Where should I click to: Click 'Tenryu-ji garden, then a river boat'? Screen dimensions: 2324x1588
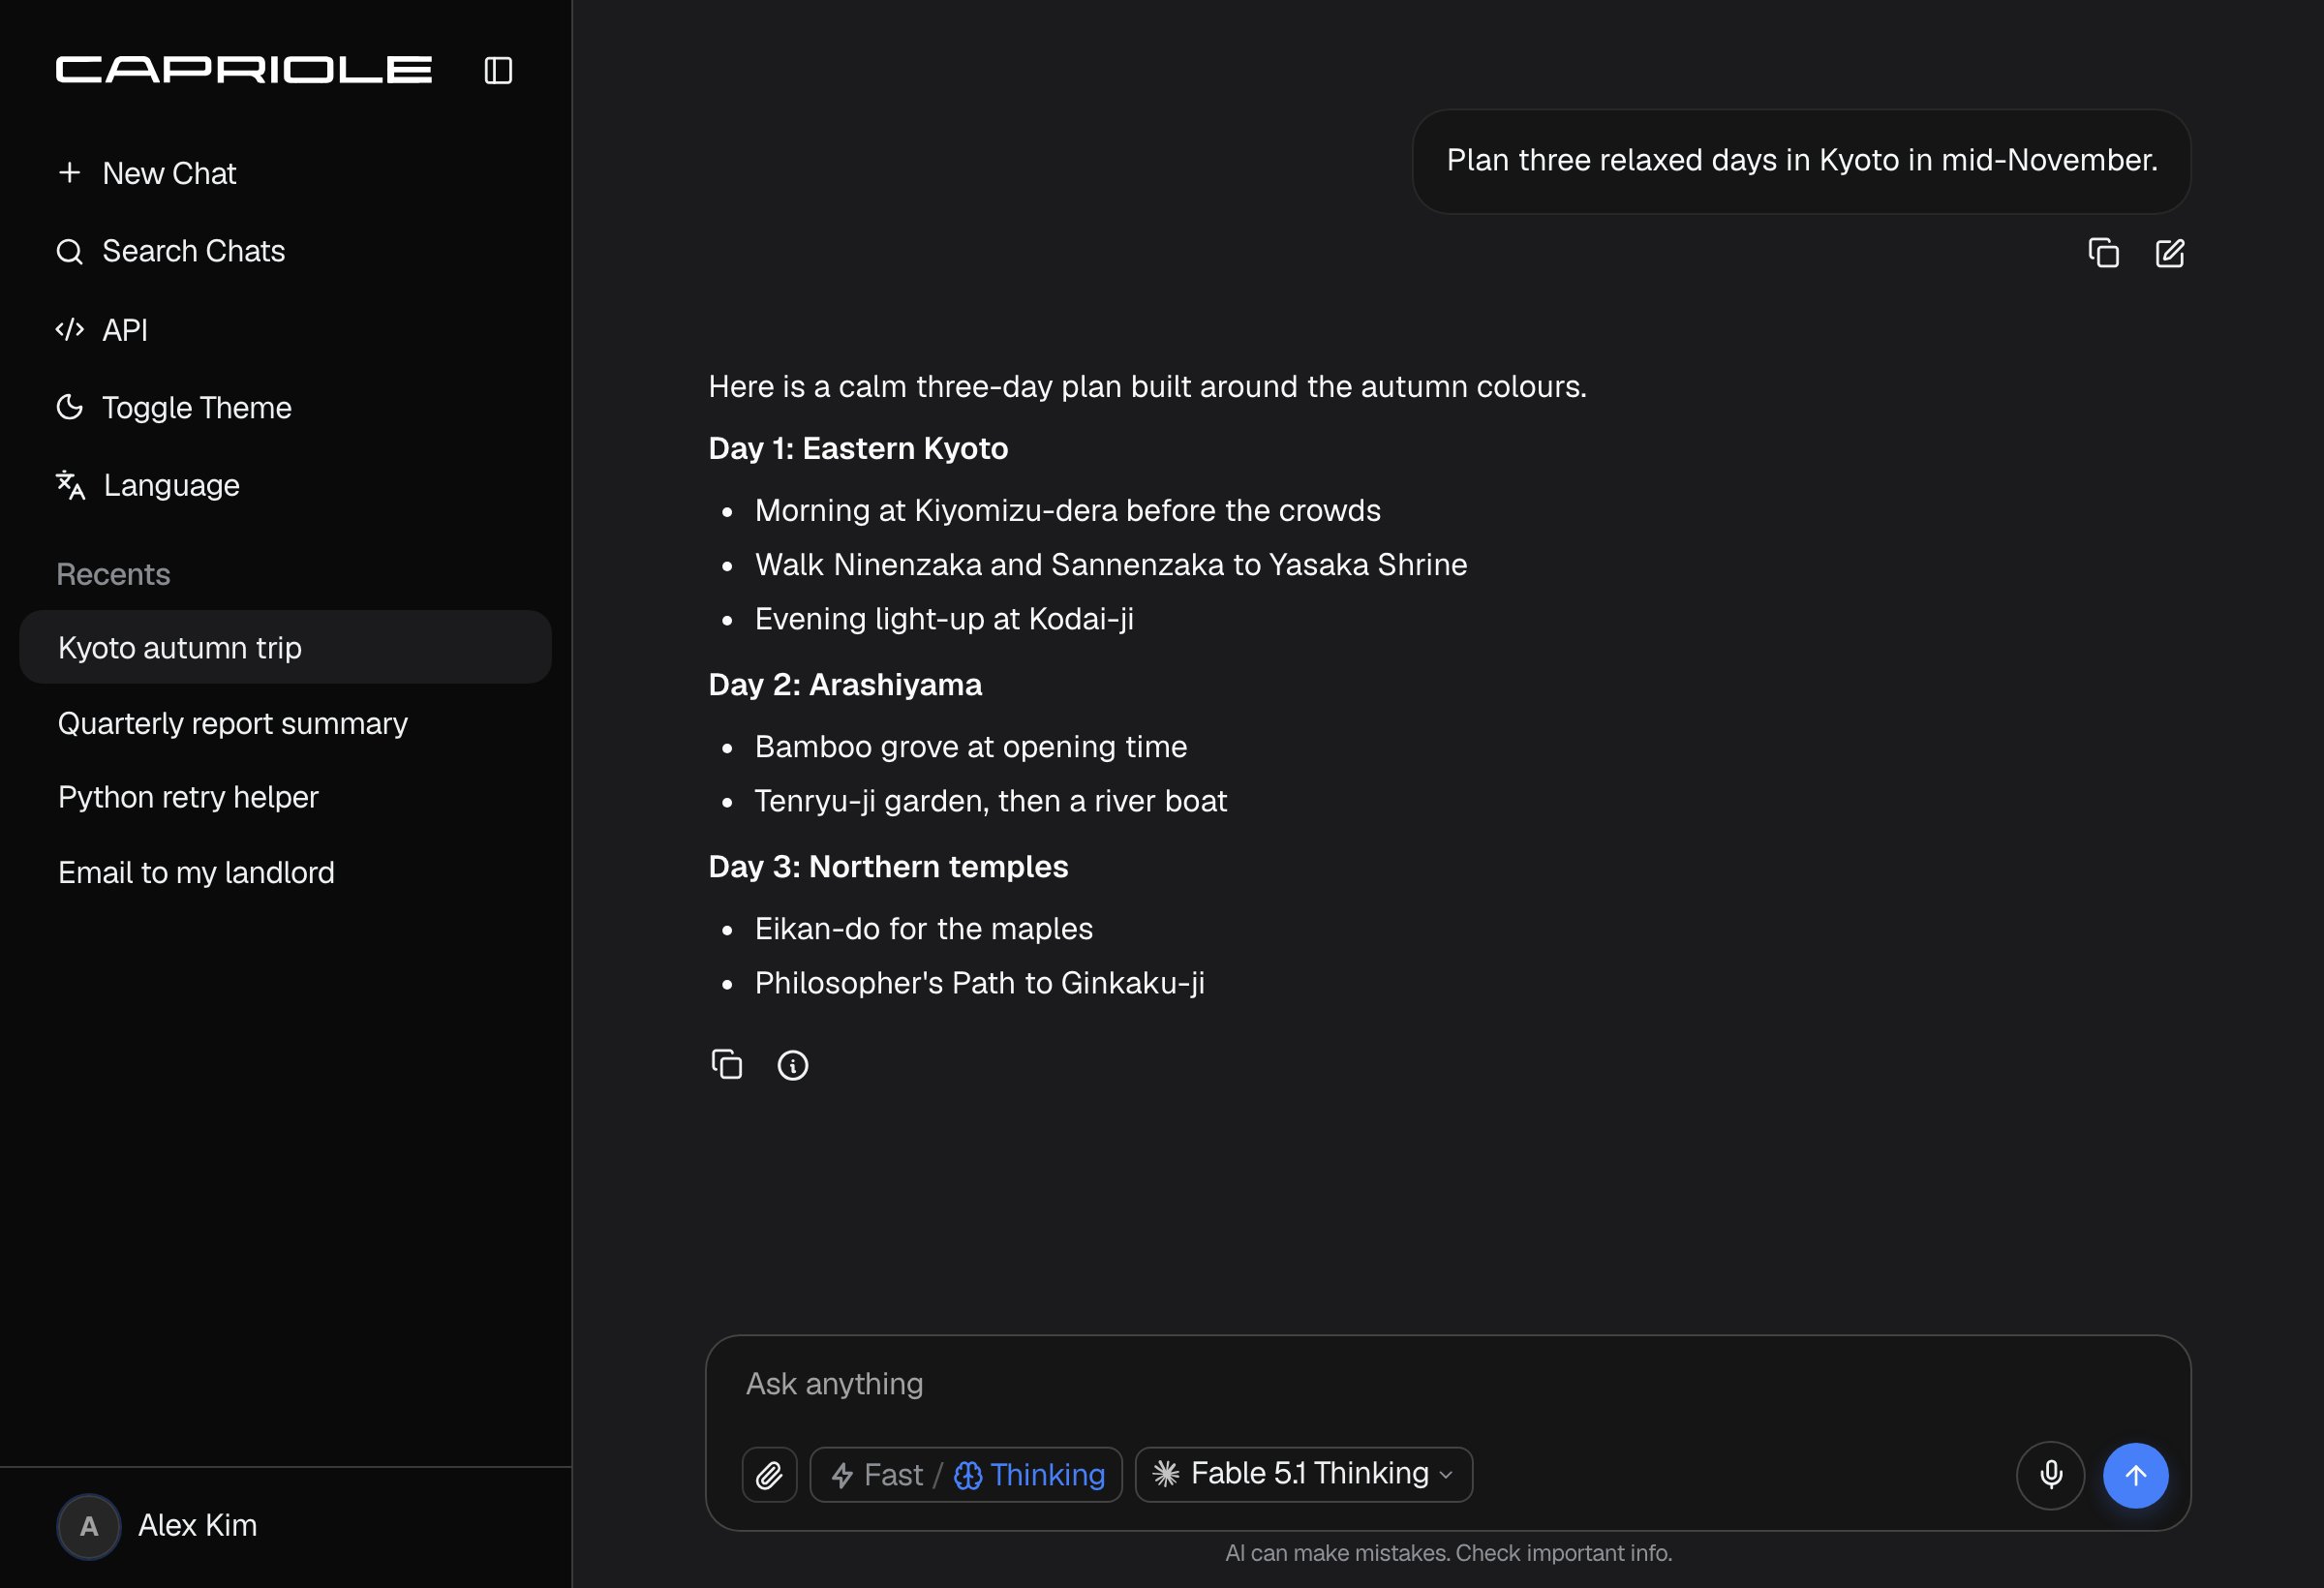(991, 801)
